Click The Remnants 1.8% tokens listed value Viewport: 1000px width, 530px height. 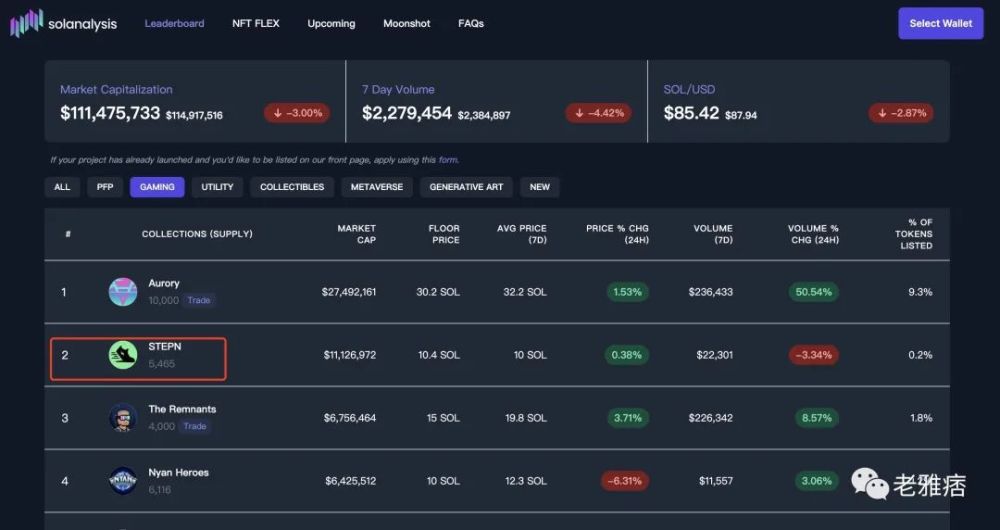coord(922,418)
